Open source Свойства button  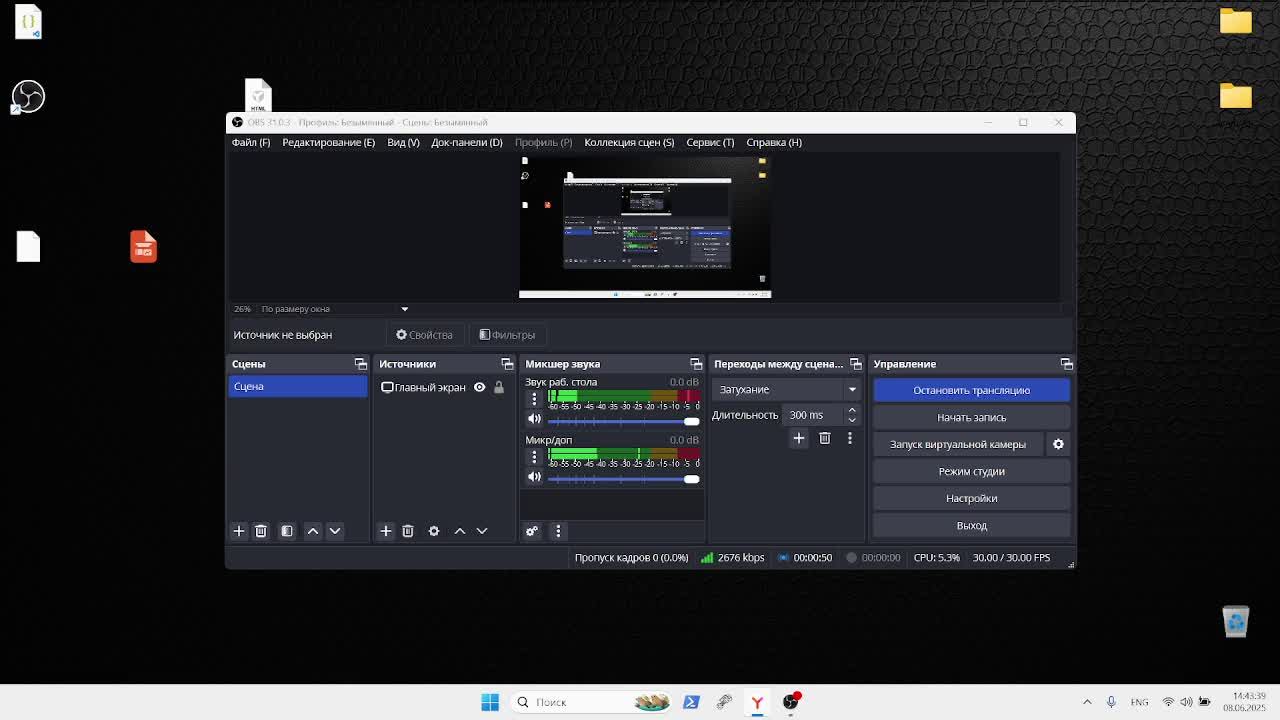pos(425,335)
